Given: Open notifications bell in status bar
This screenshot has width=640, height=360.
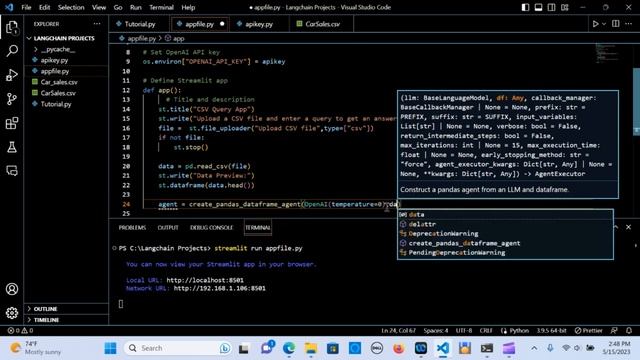Looking at the screenshot, I should 629,331.
